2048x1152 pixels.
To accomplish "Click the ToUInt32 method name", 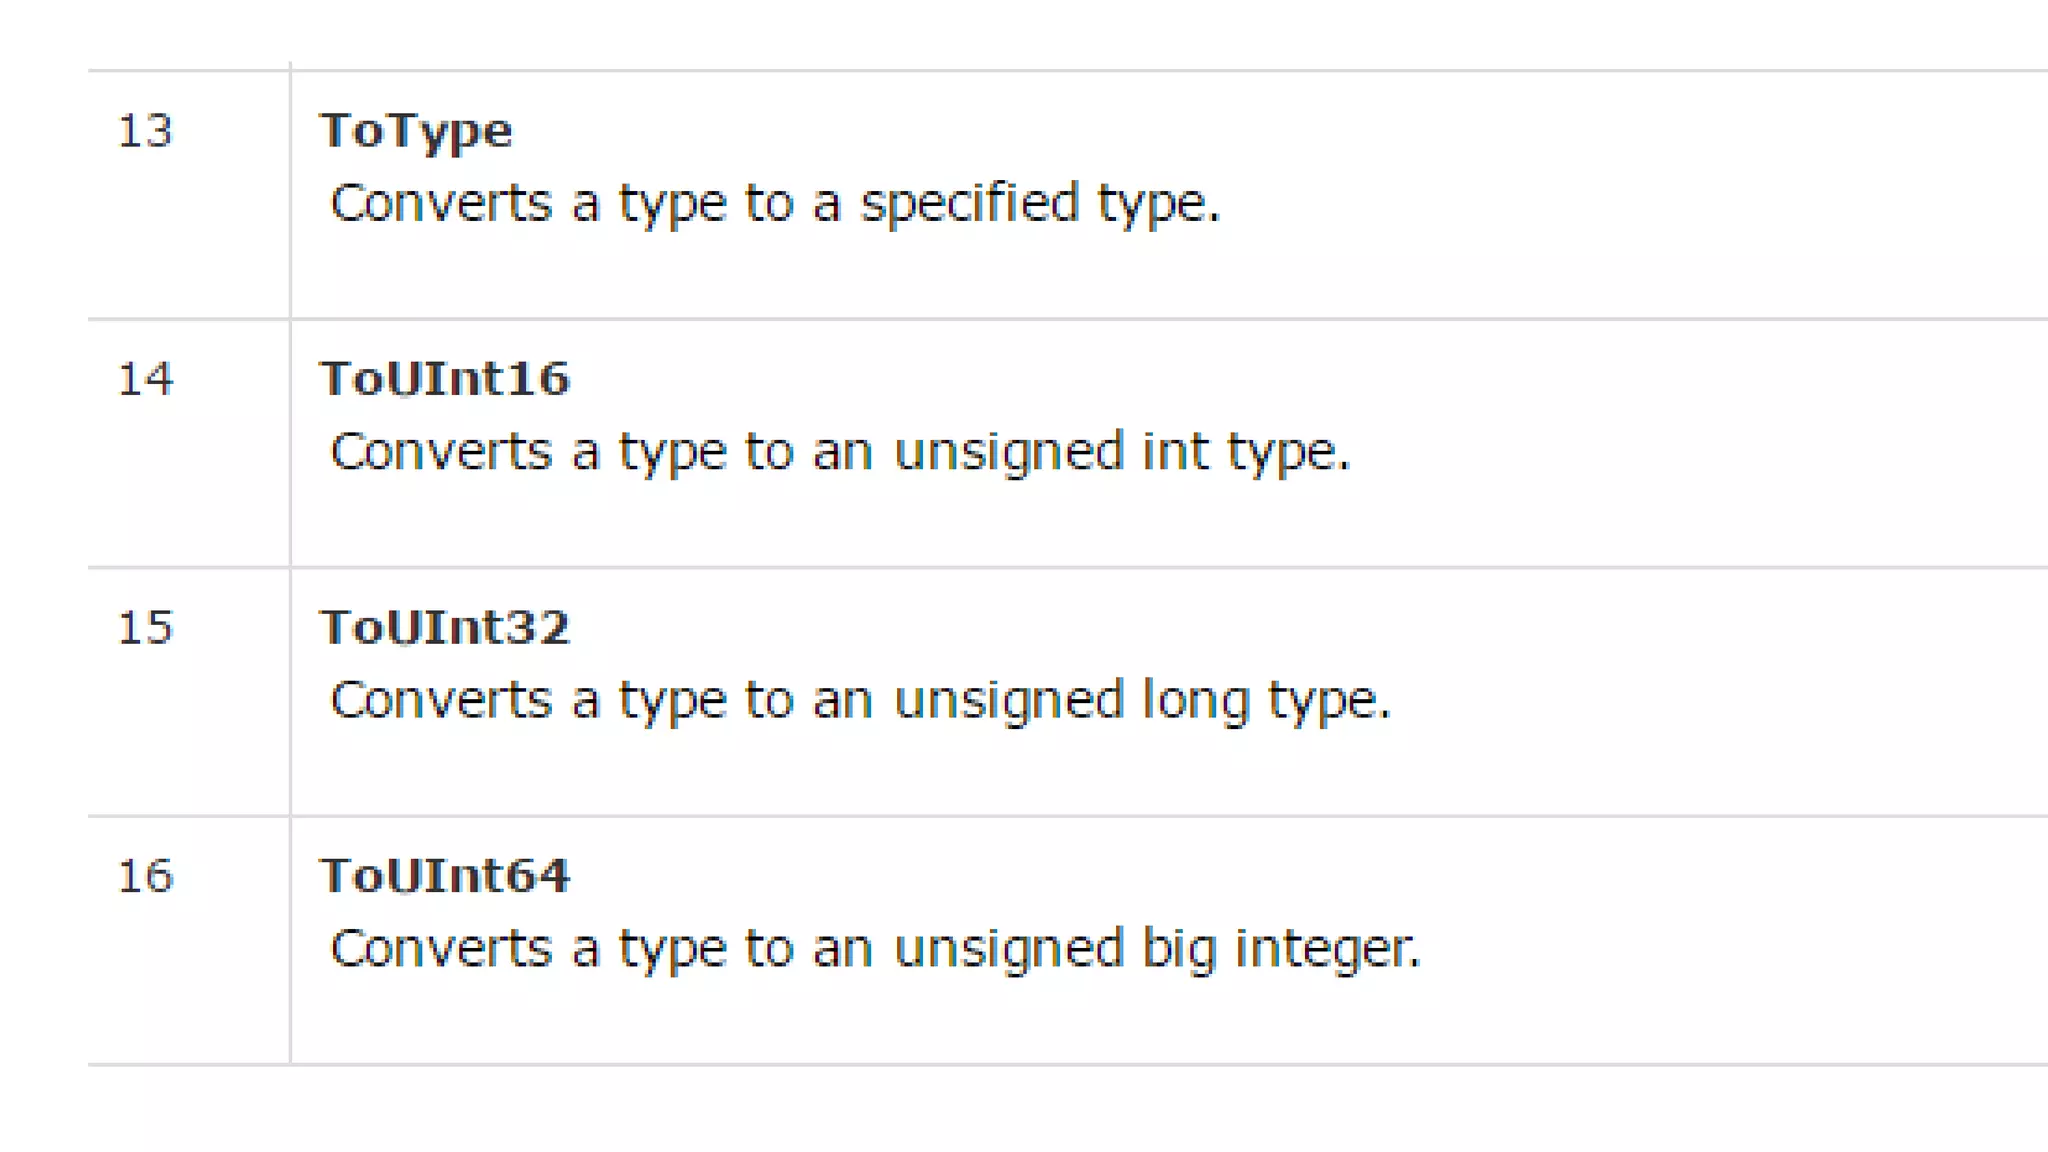I will (x=445, y=628).
